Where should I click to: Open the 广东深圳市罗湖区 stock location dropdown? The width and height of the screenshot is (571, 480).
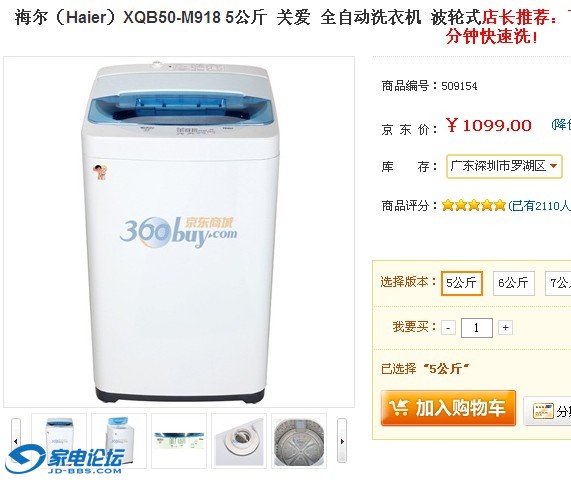point(504,166)
